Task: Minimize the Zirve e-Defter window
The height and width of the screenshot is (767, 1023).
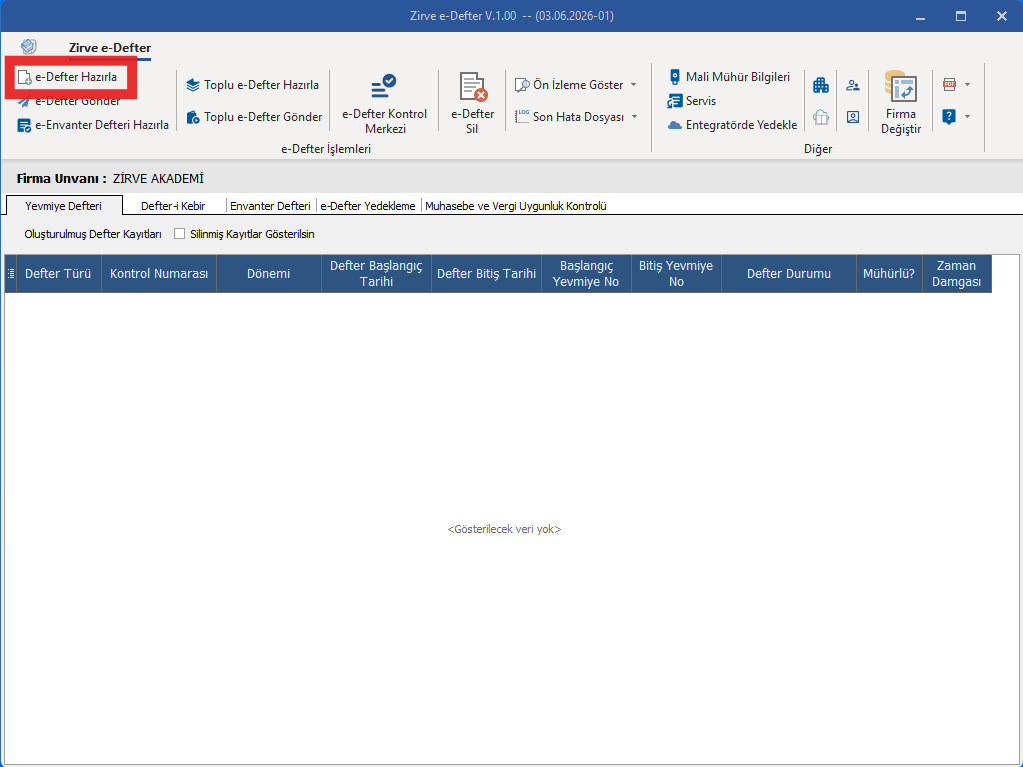Action: (x=920, y=16)
